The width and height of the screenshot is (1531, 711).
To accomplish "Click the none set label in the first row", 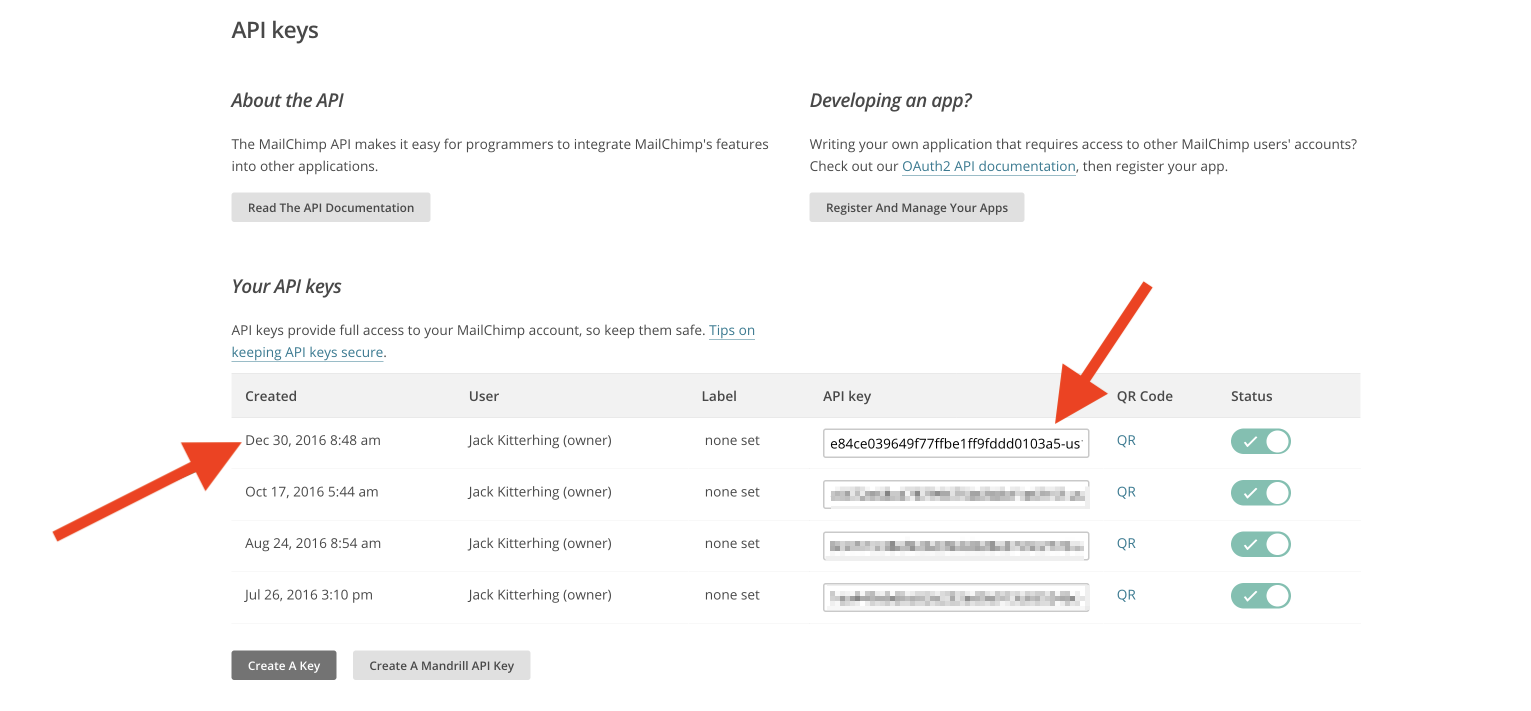I will point(732,440).
